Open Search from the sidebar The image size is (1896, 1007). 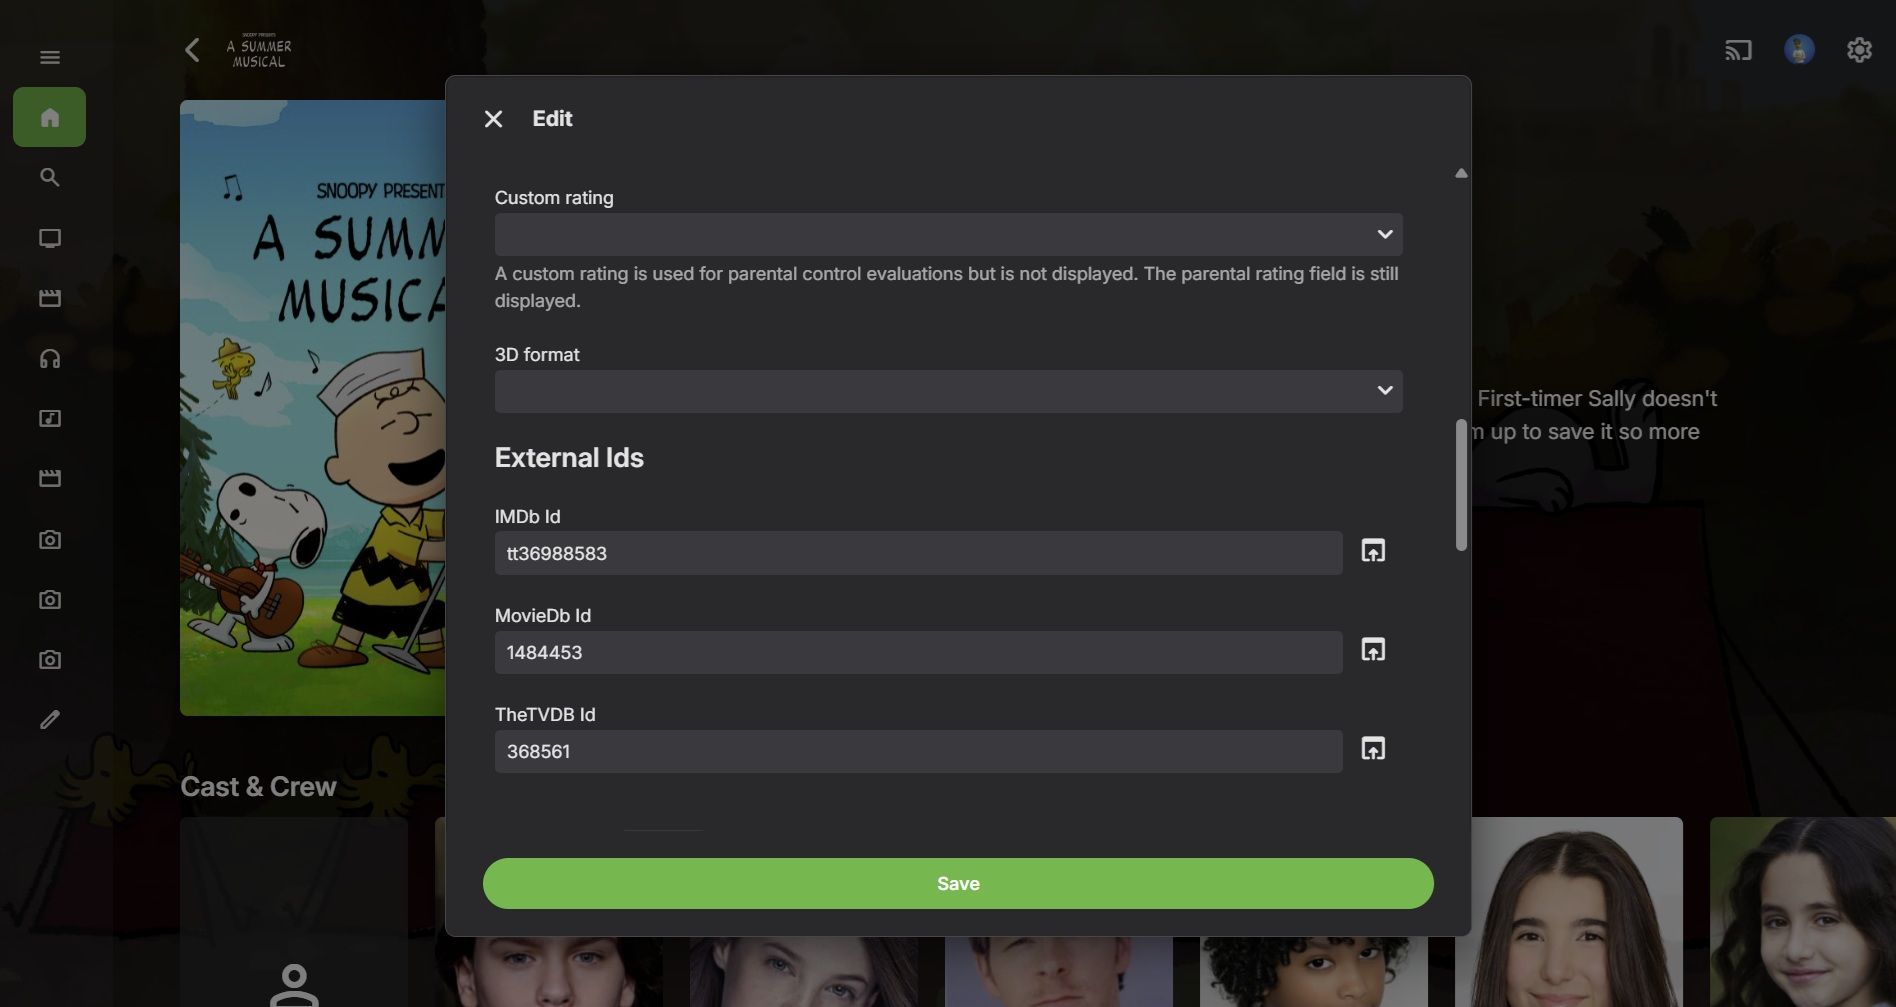point(50,178)
